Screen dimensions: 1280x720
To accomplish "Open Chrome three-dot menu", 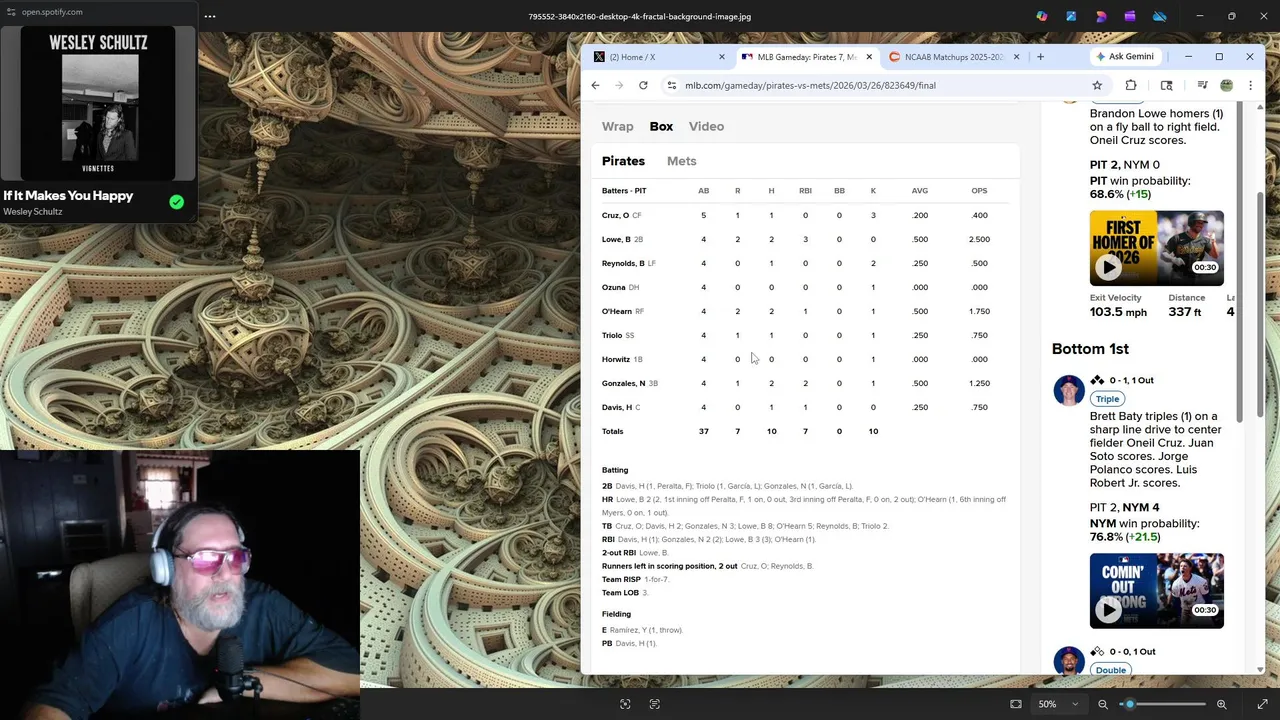I will click(1250, 85).
